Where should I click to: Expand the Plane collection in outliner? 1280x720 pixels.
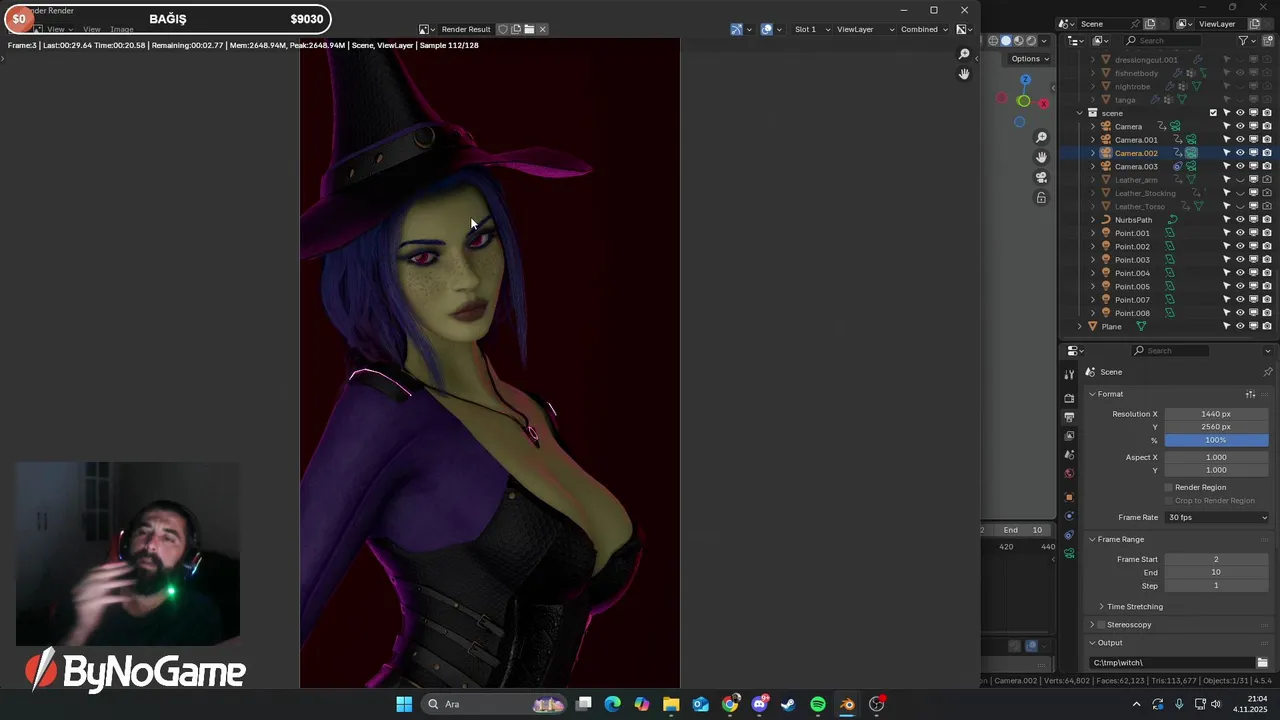1080,327
